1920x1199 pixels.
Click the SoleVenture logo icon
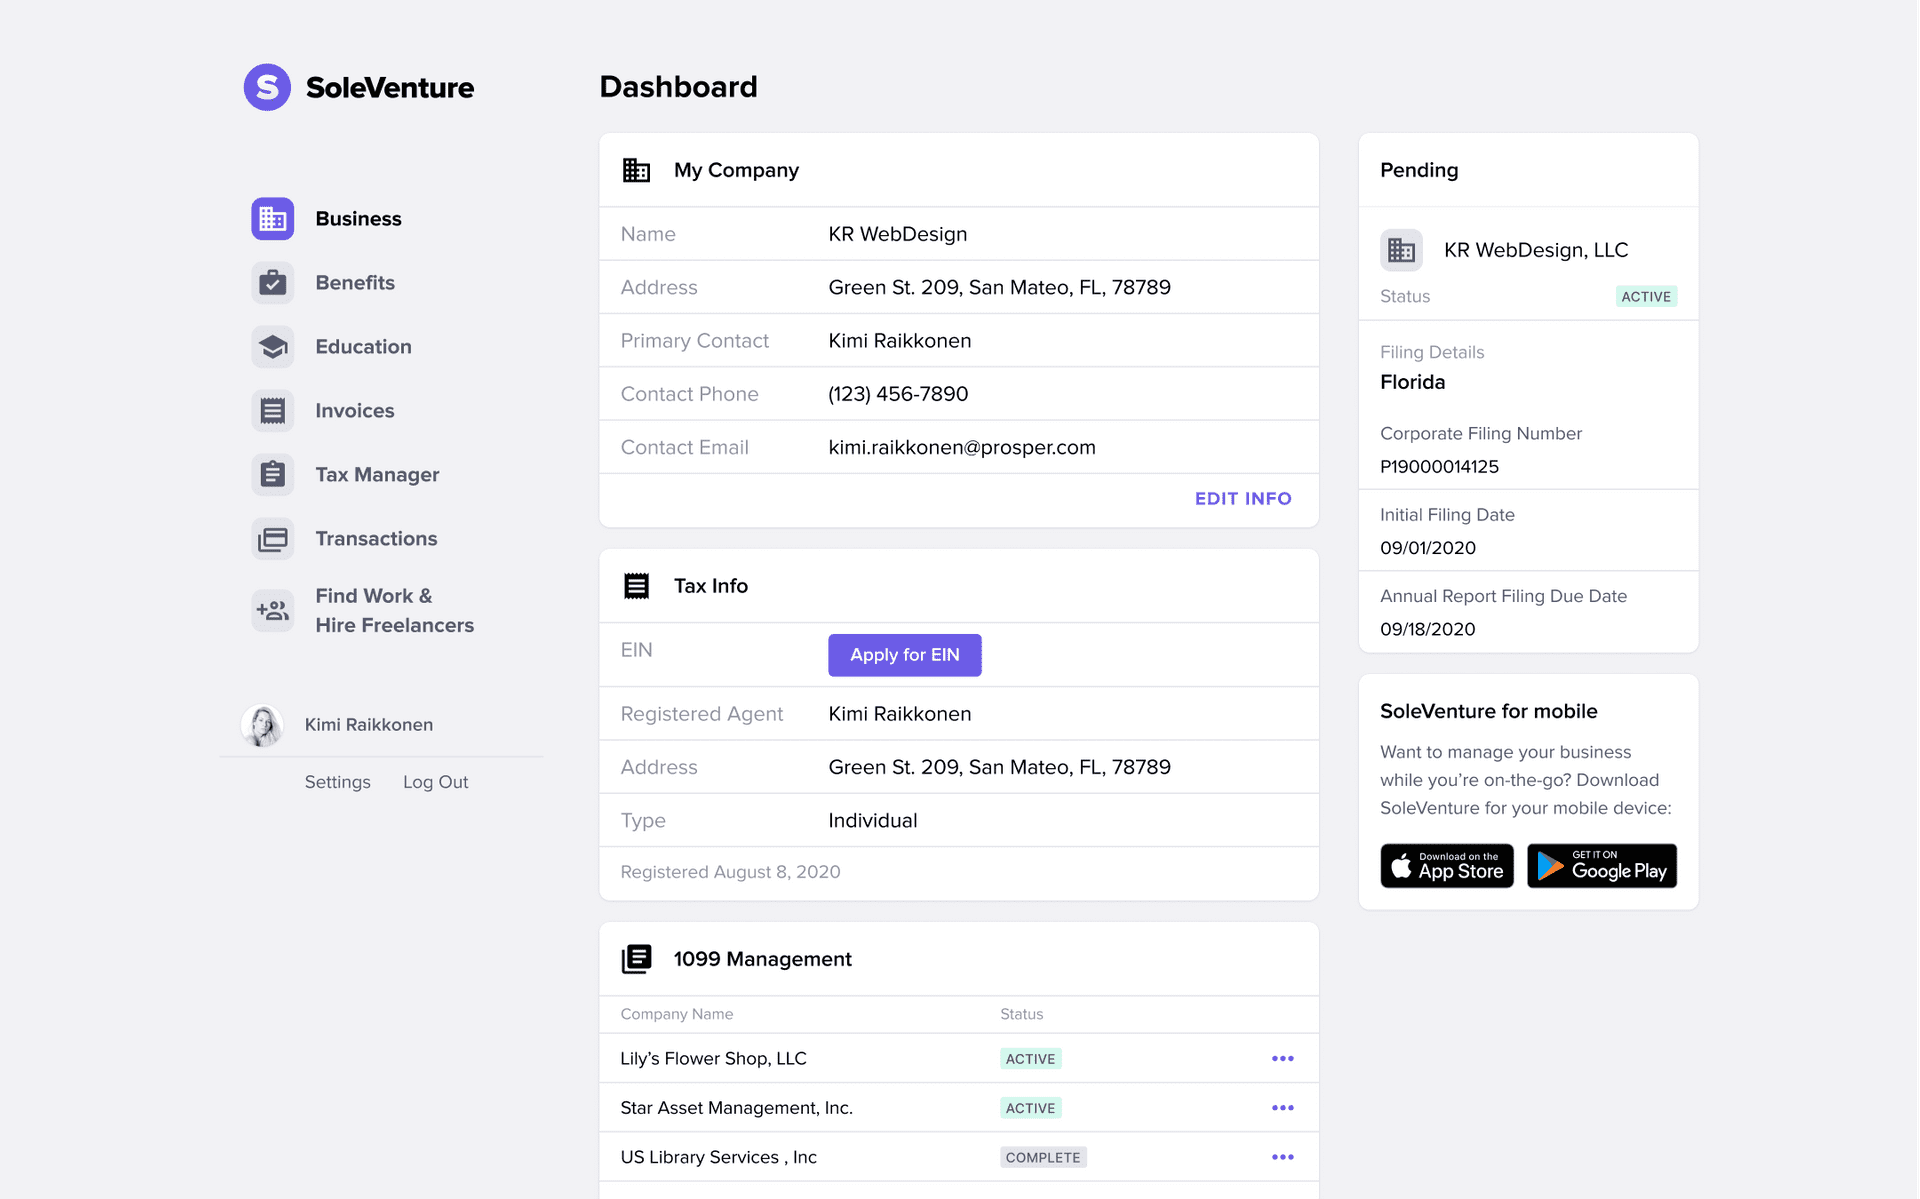pyautogui.click(x=267, y=87)
